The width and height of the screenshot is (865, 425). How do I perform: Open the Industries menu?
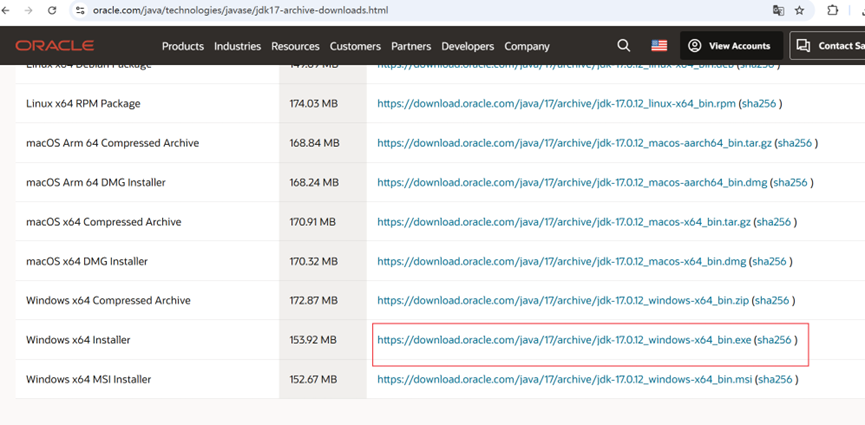point(237,46)
